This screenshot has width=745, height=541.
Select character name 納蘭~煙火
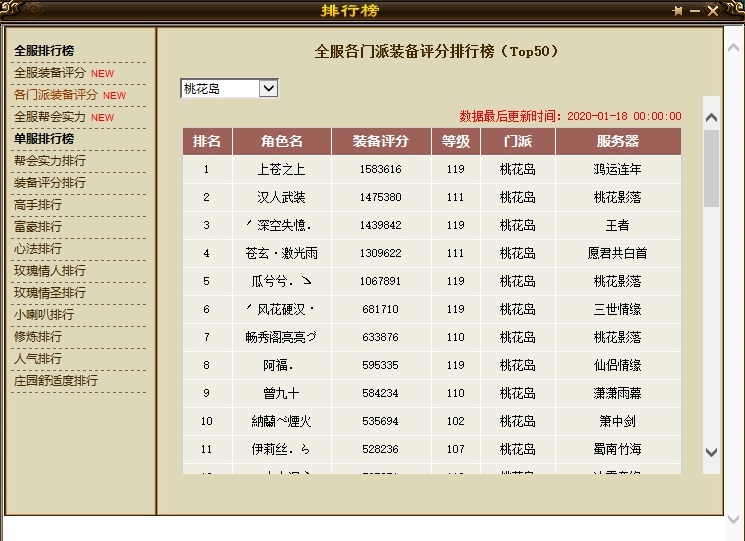coord(281,421)
